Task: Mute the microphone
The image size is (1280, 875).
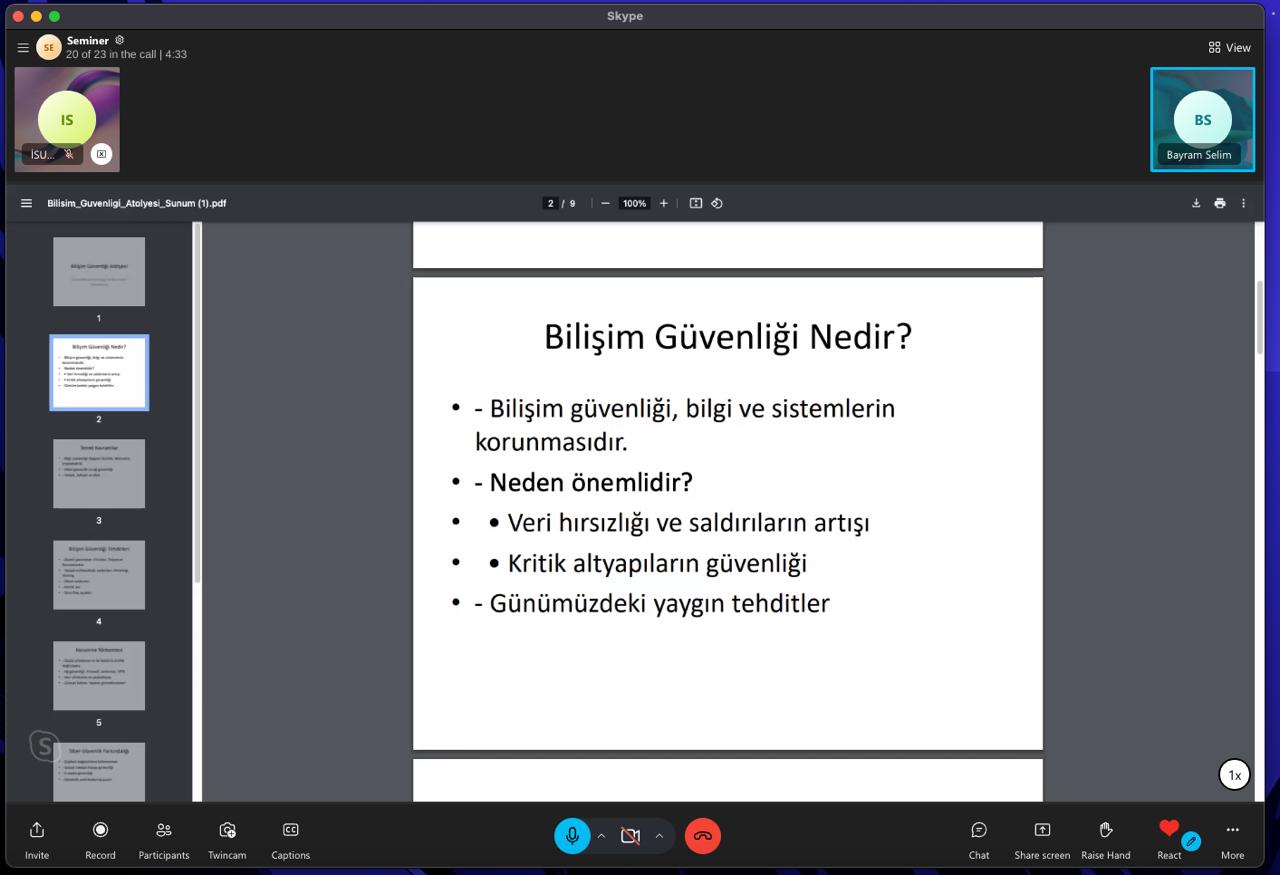Action: pyautogui.click(x=572, y=836)
